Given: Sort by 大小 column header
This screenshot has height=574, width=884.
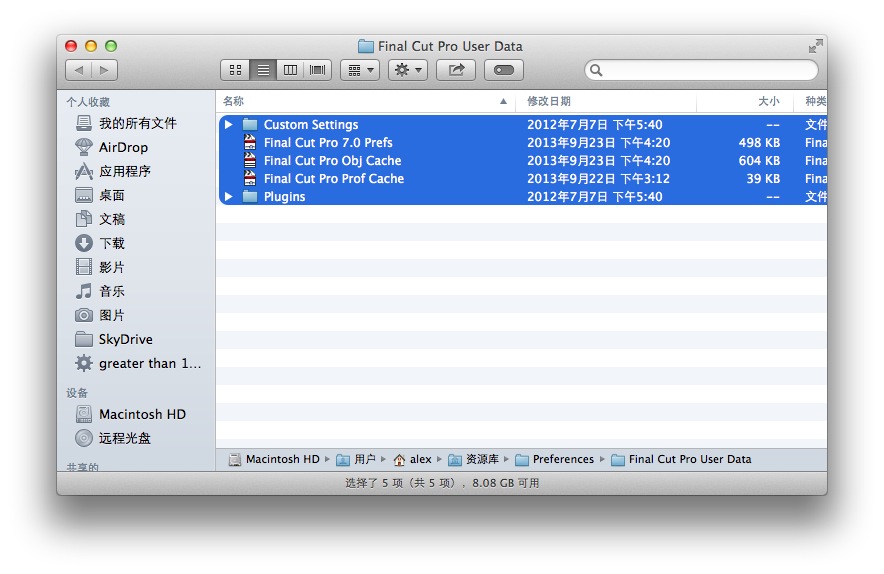Looking at the screenshot, I should [x=745, y=101].
